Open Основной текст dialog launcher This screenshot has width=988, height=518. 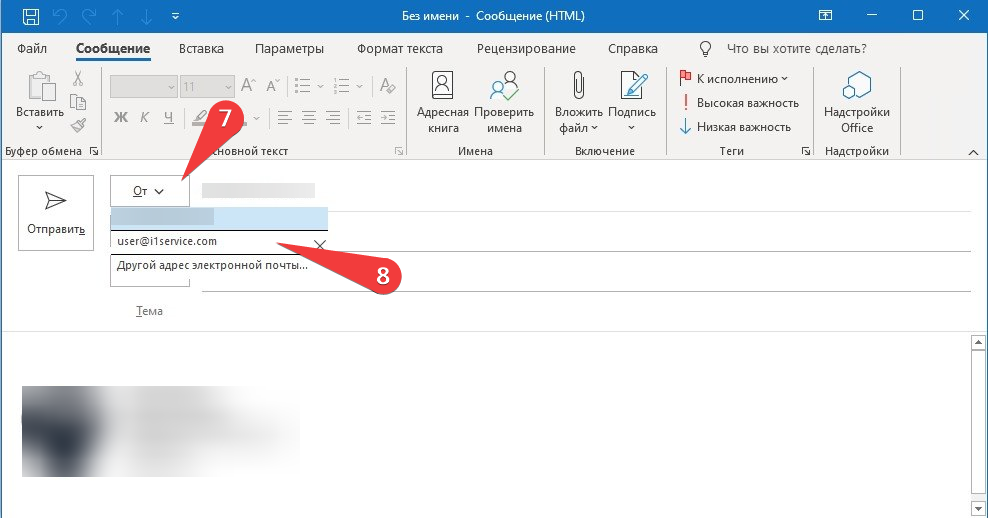pyautogui.click(x=399, y=151)
